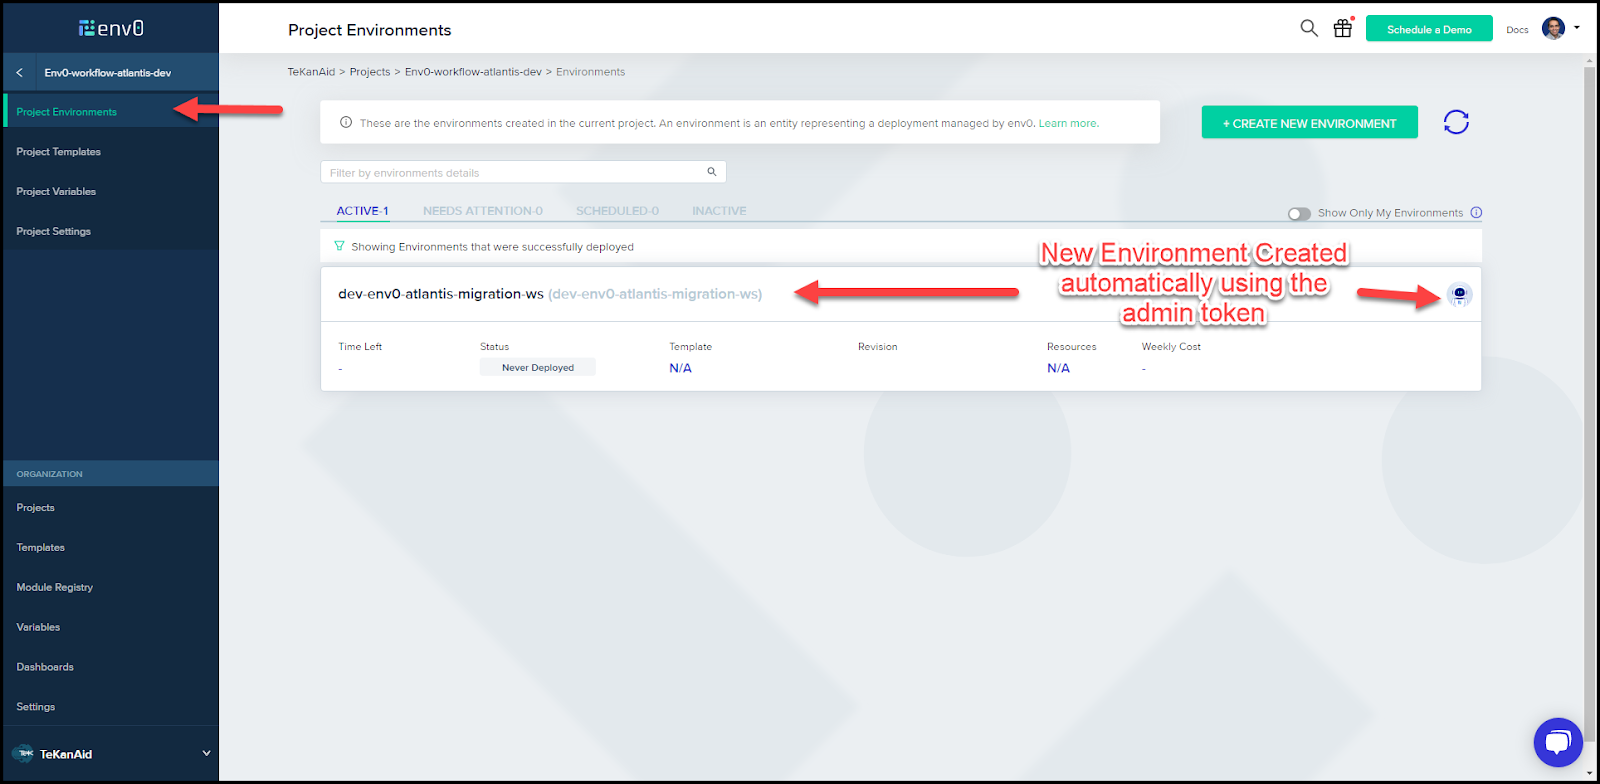Switch to the ACTIVE-1 tab

(x=362, y=211)
